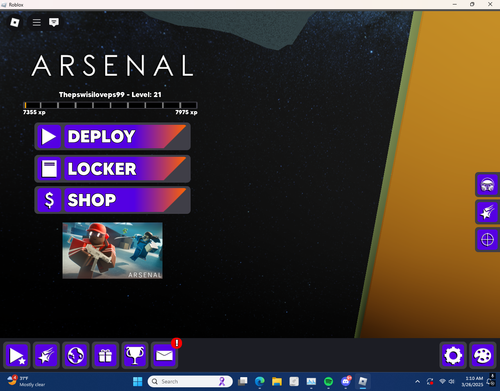
Task: Open the trophy icon
Action: (135, 355)
